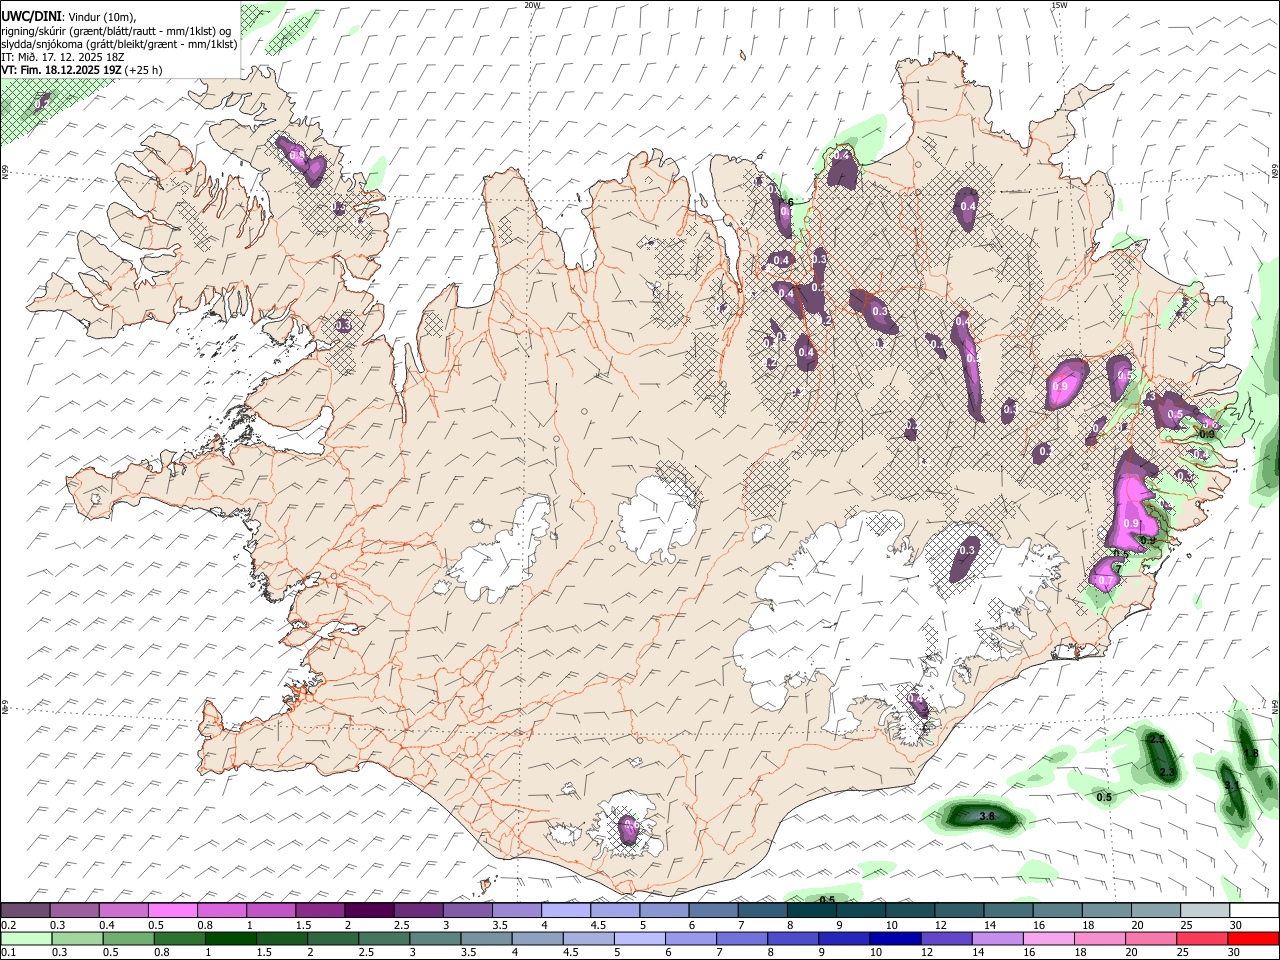
Task: Click the '4.5' label under the snow scale
Action: pos(599,925)
